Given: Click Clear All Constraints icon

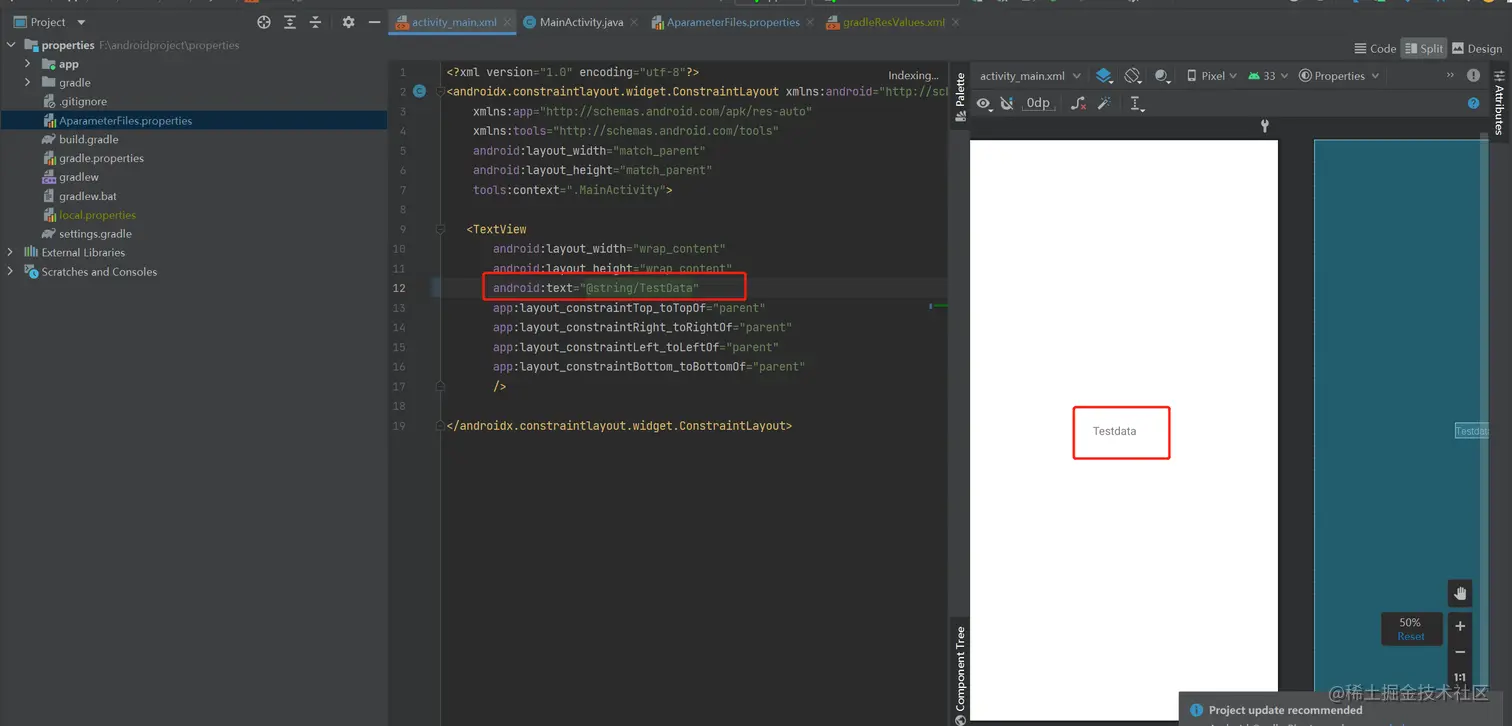Looking at the screenshot, I should pos(1078,103).
